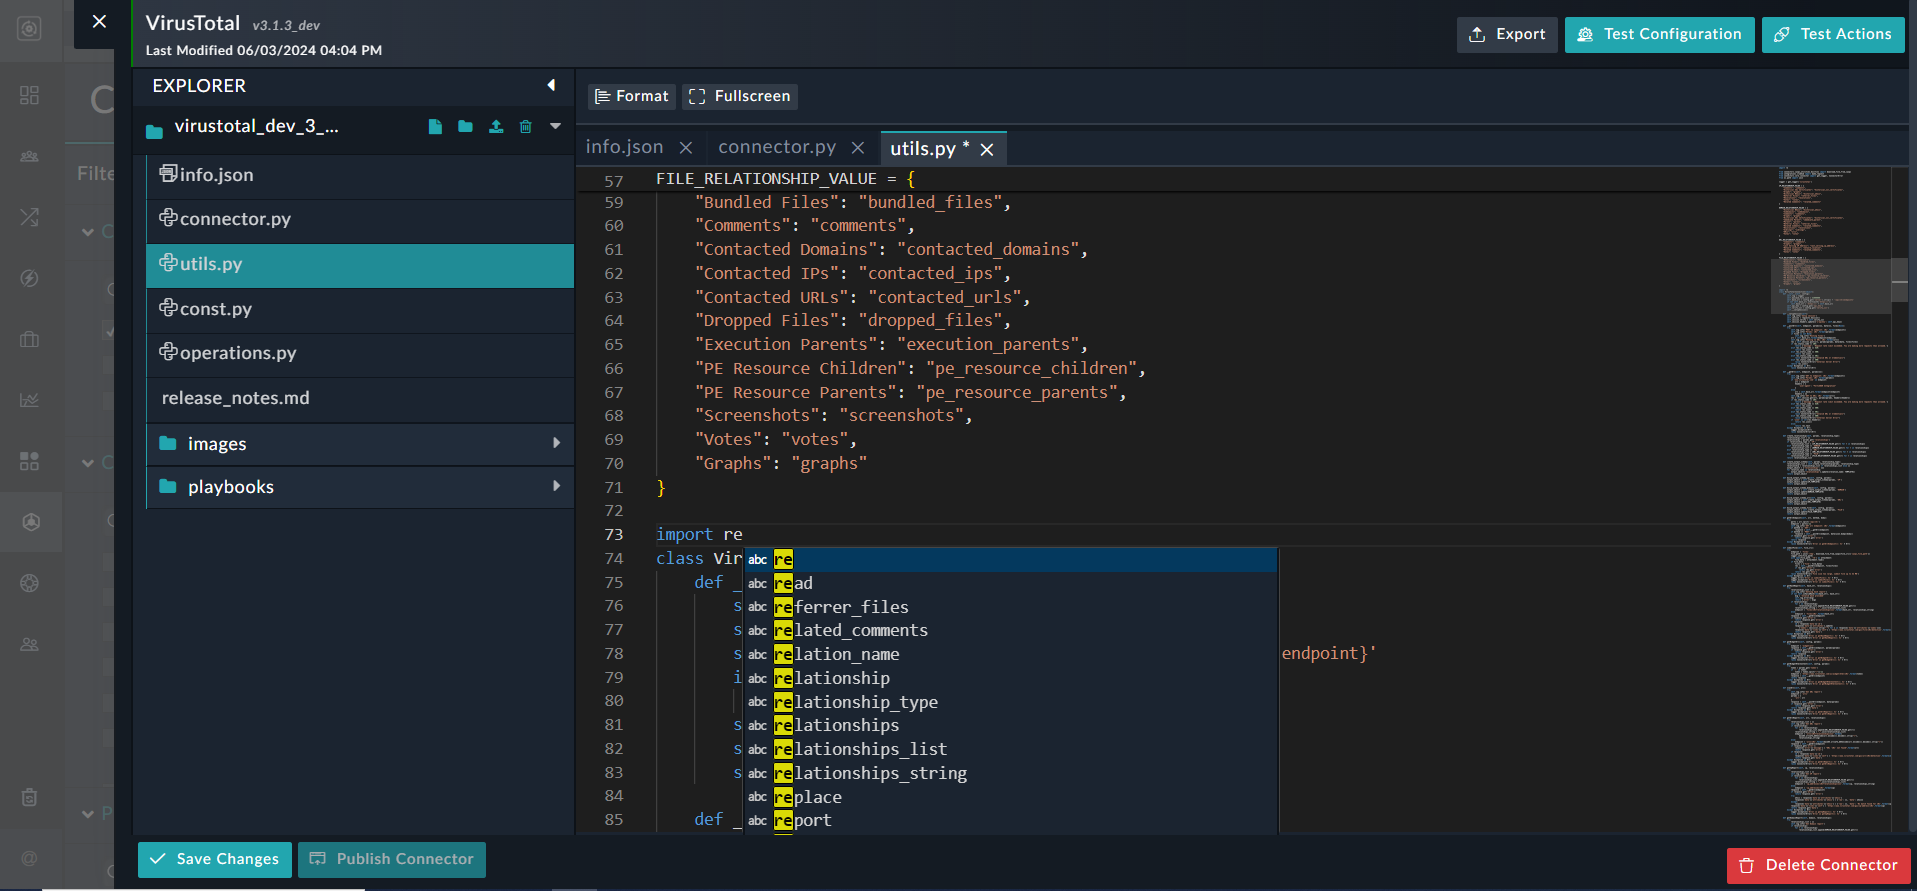Click the new folder icon in Explorer
The height and width of the screenshot is (891, 1917).
(465, 127)
